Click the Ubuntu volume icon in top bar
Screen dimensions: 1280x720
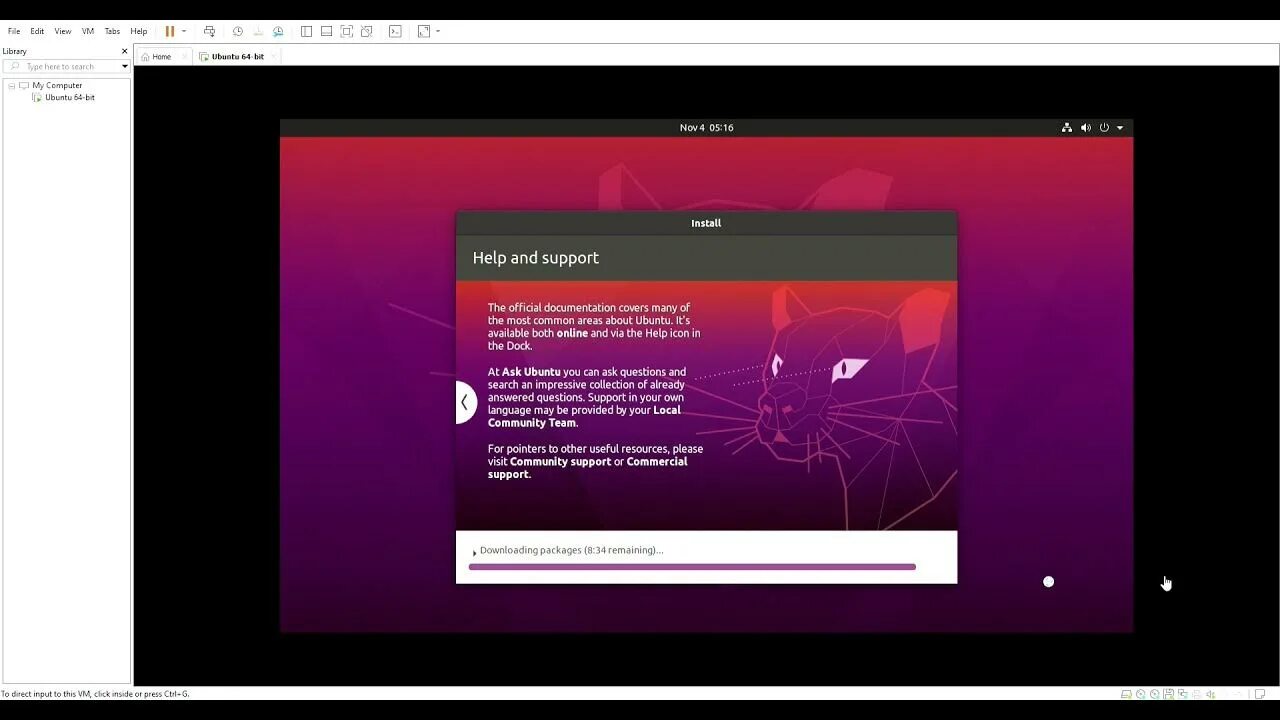pos(1086,128)
